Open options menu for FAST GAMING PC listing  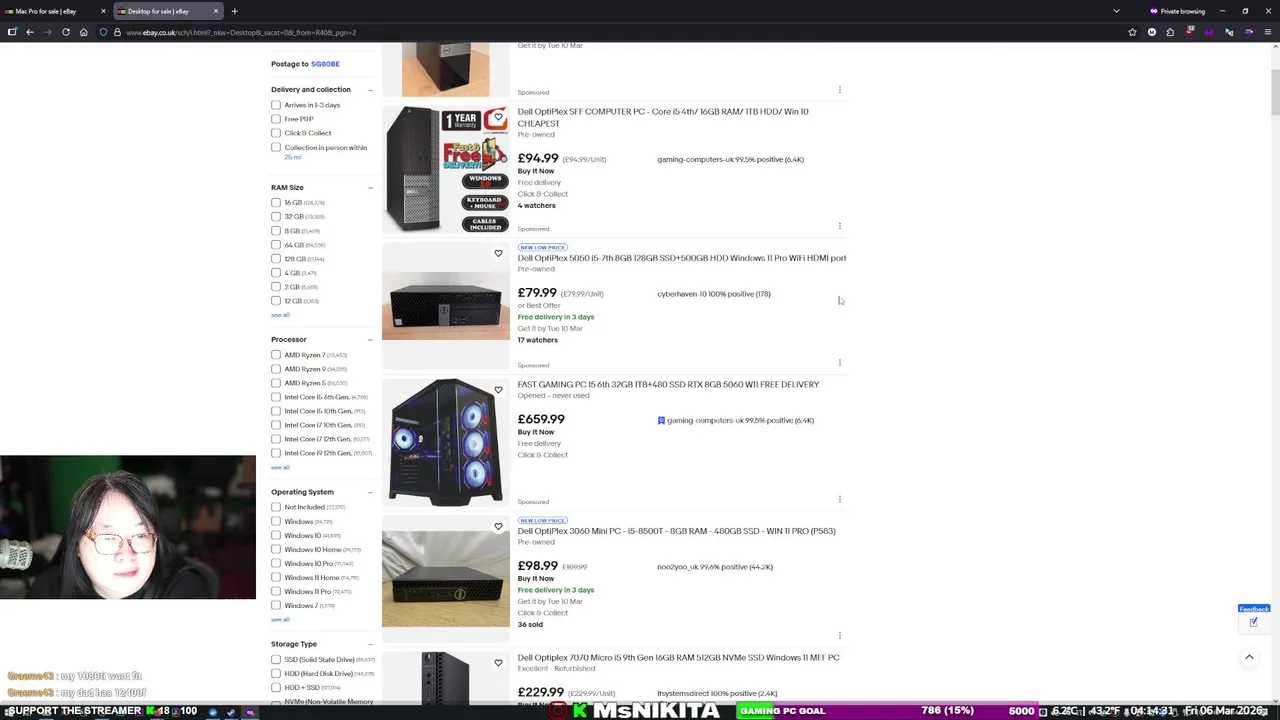pyautogui.click(x=840, y=499)
